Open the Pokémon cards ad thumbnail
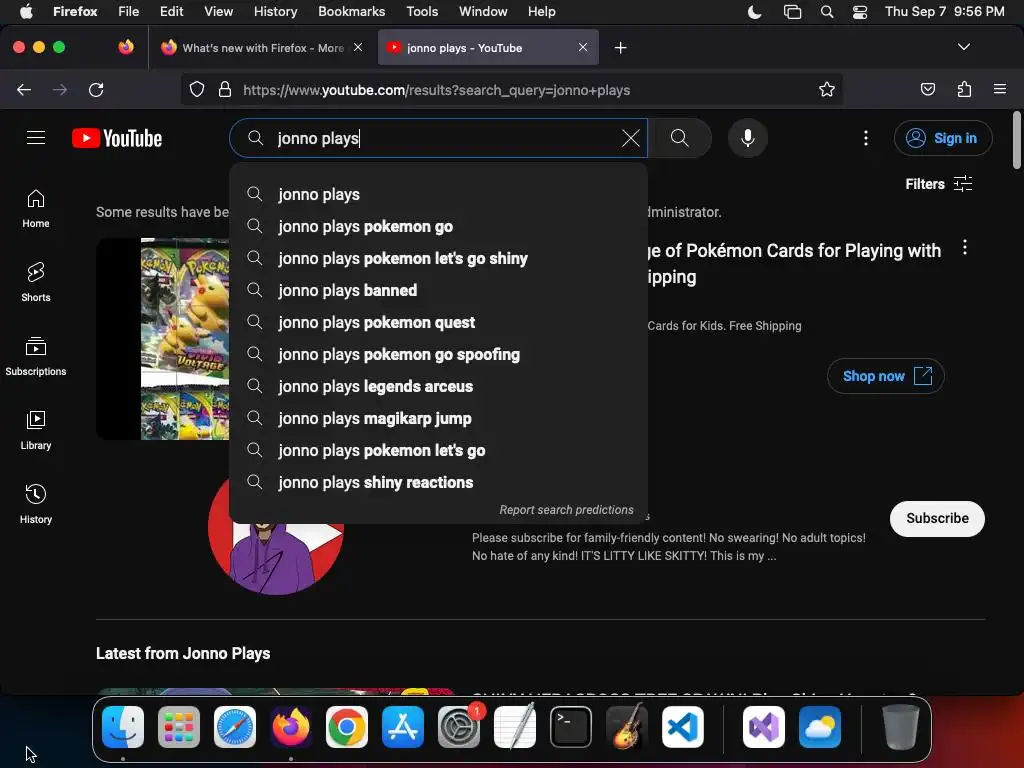 pos(163,339)
